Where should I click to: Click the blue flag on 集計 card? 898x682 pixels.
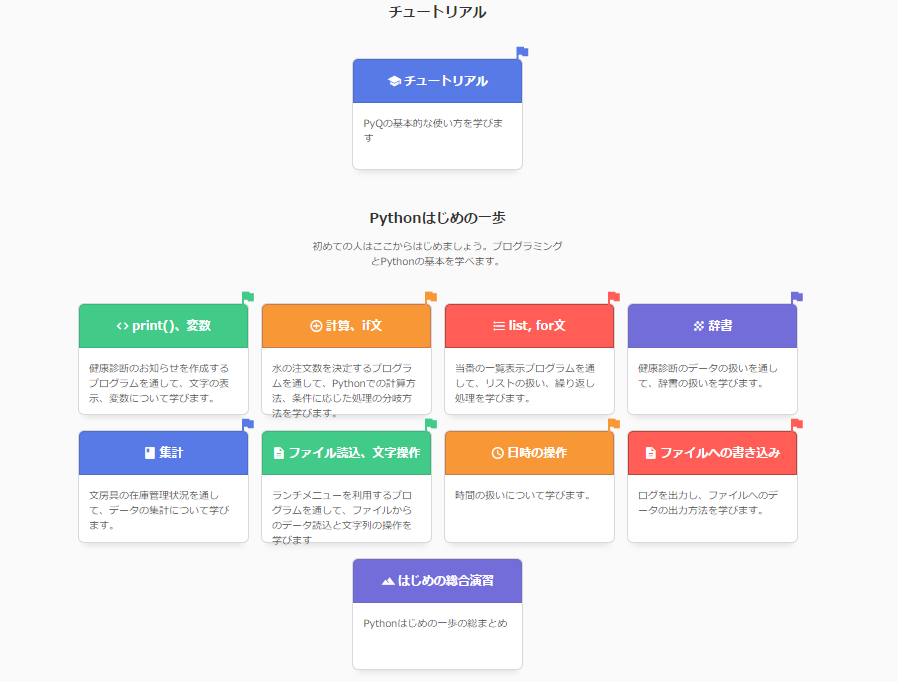[248, 425]
